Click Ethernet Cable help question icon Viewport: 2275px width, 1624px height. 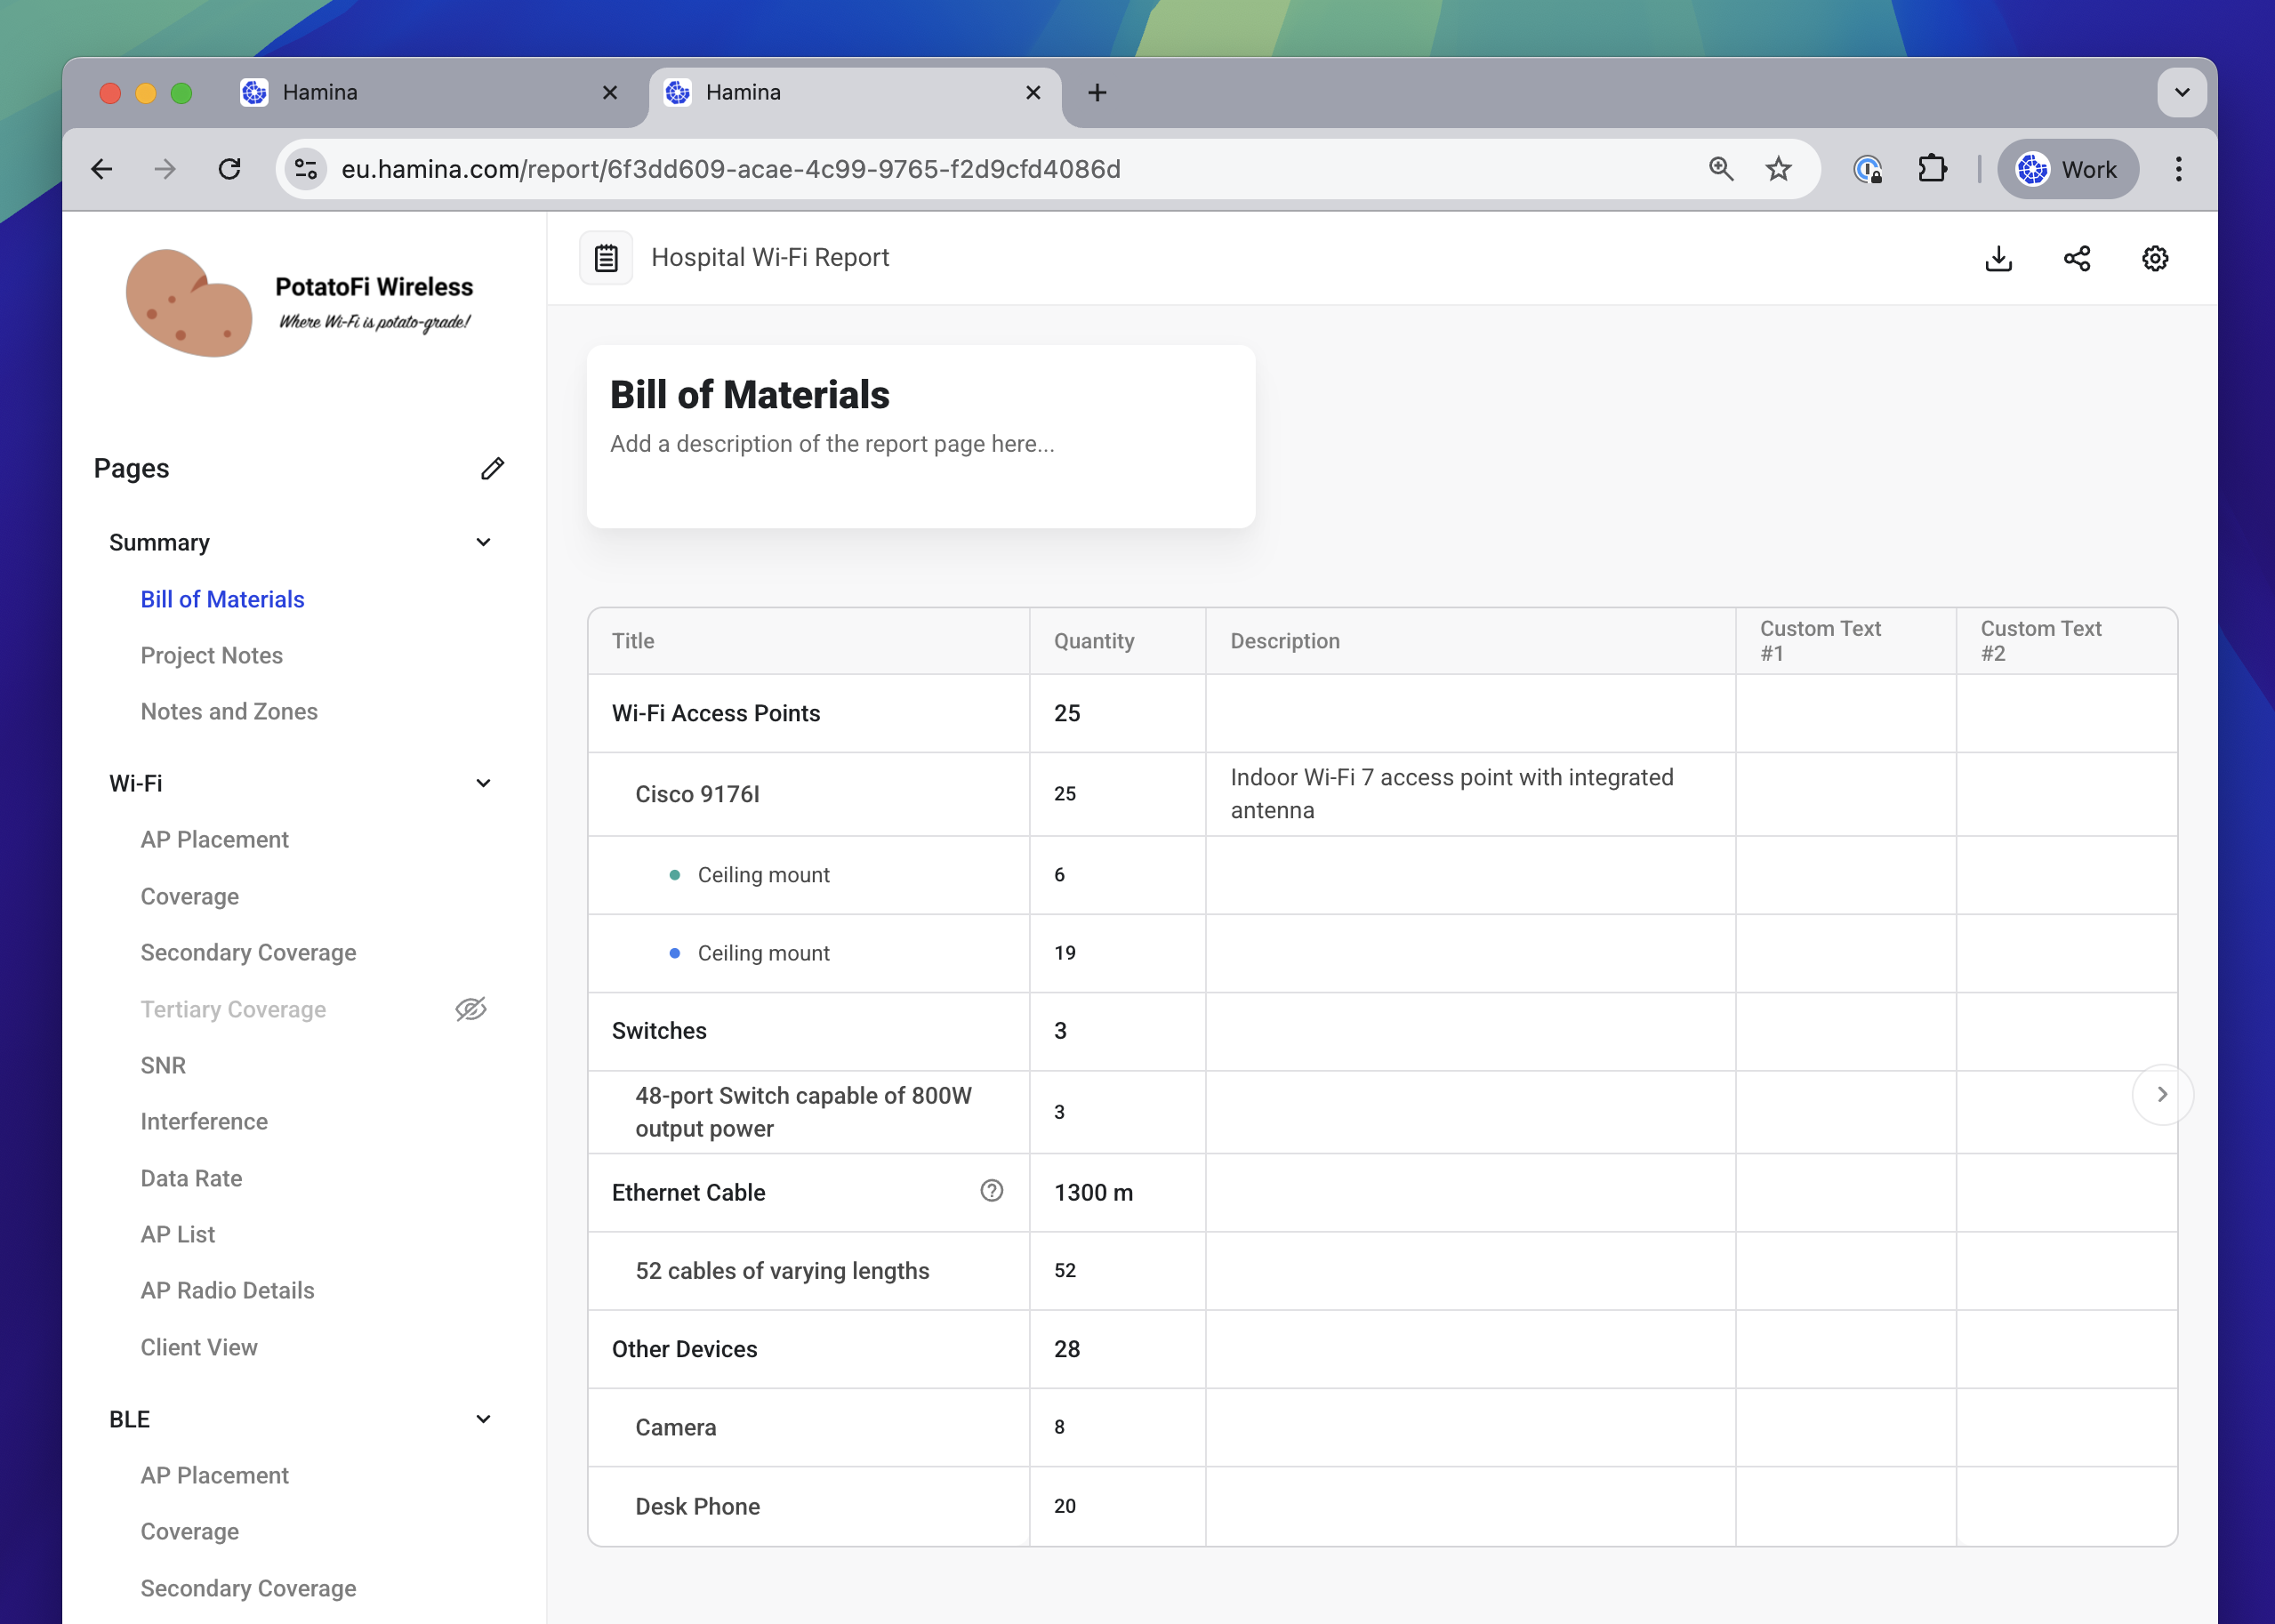coord(991,1191)
